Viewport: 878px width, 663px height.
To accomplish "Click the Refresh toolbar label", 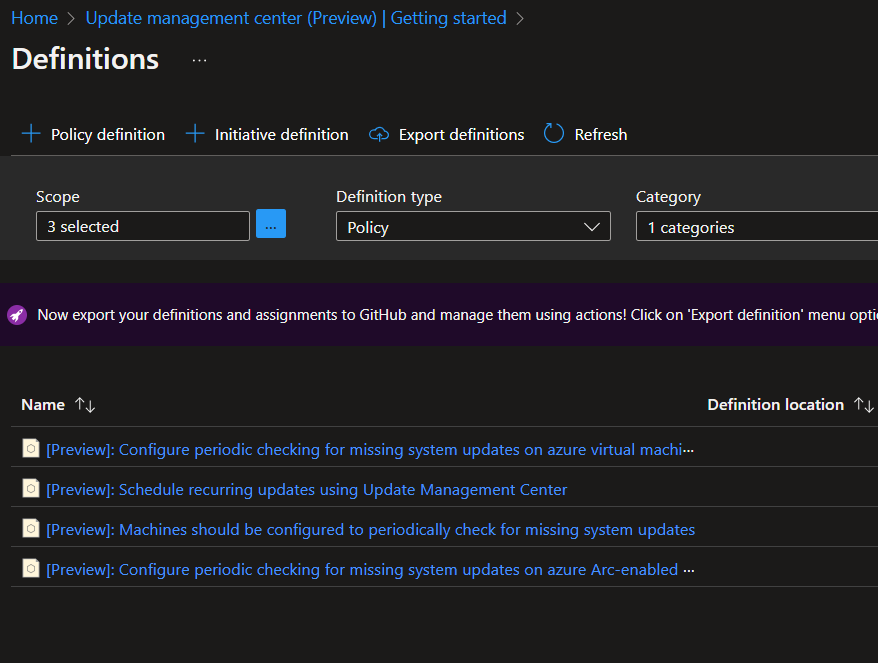I will point(600,134).
